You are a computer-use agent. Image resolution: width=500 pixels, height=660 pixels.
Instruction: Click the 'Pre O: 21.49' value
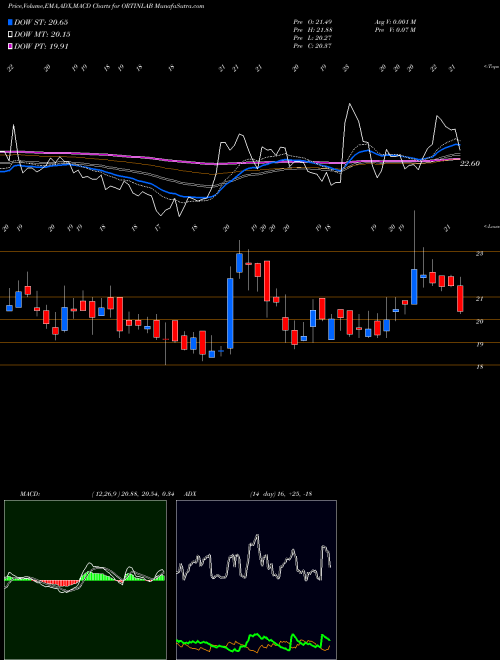point(313,22)
